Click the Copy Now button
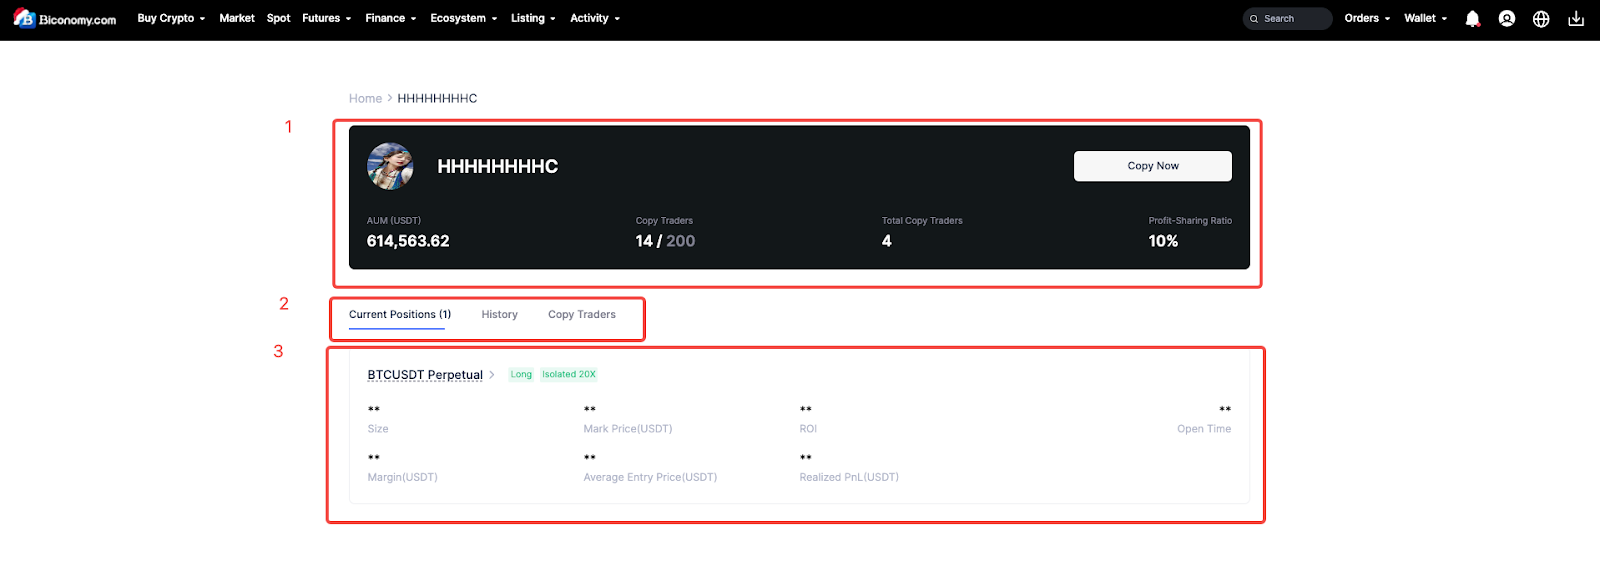This screenshot has width=1600, height=571. pos(1152,166)
